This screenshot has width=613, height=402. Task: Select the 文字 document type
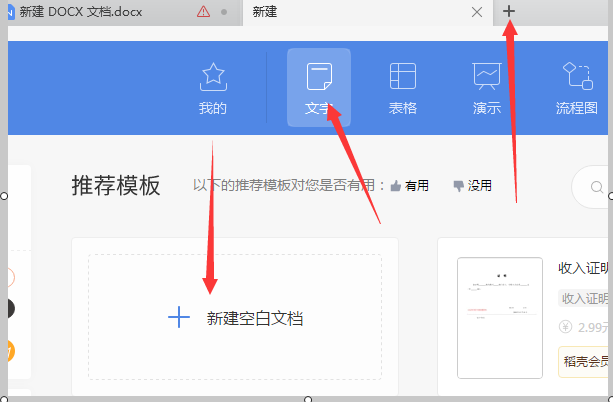point(319,88)
